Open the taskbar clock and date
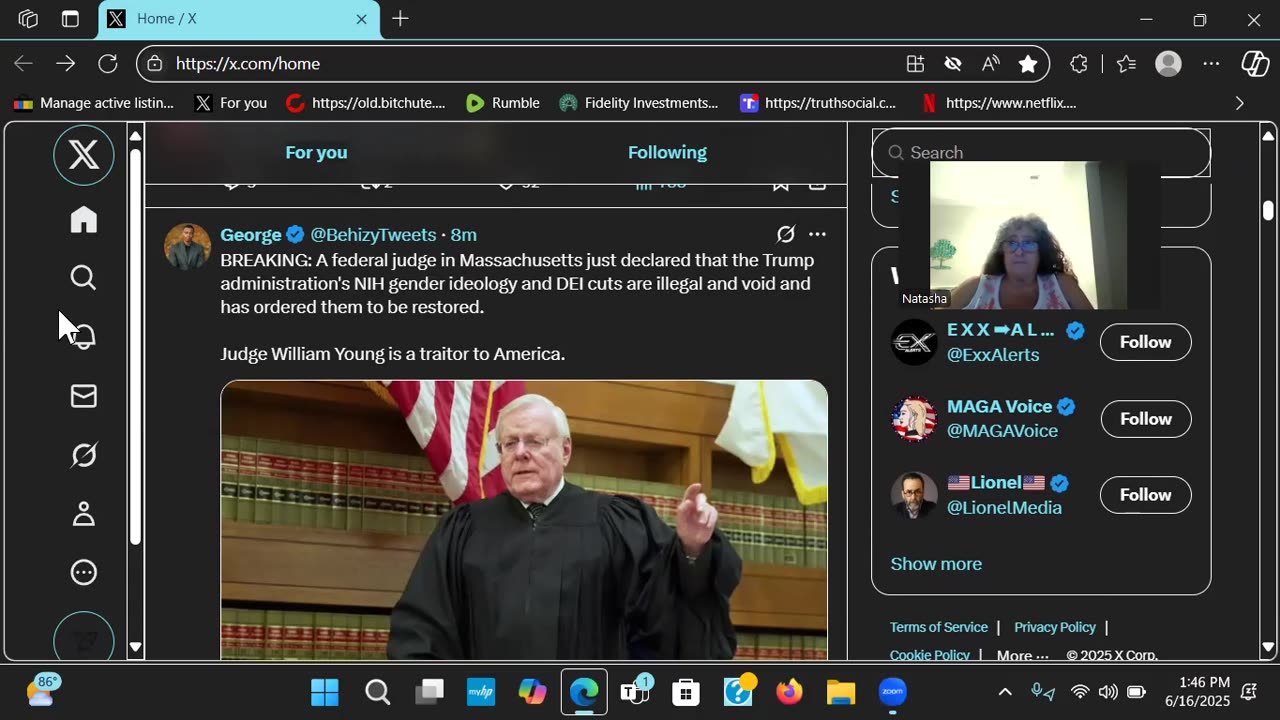This screenshot has height=720, width=1280. point(1198,692)
